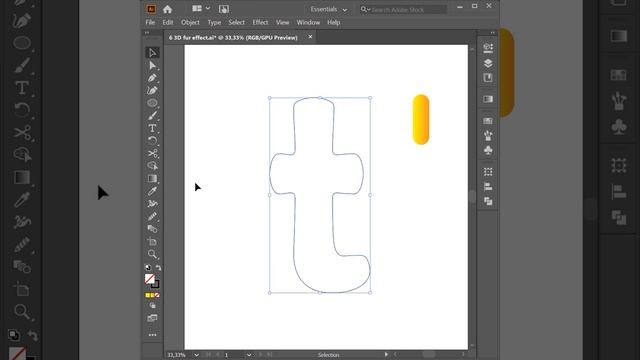
Task: Open the Draw mode options
Action: click(152, 305)
